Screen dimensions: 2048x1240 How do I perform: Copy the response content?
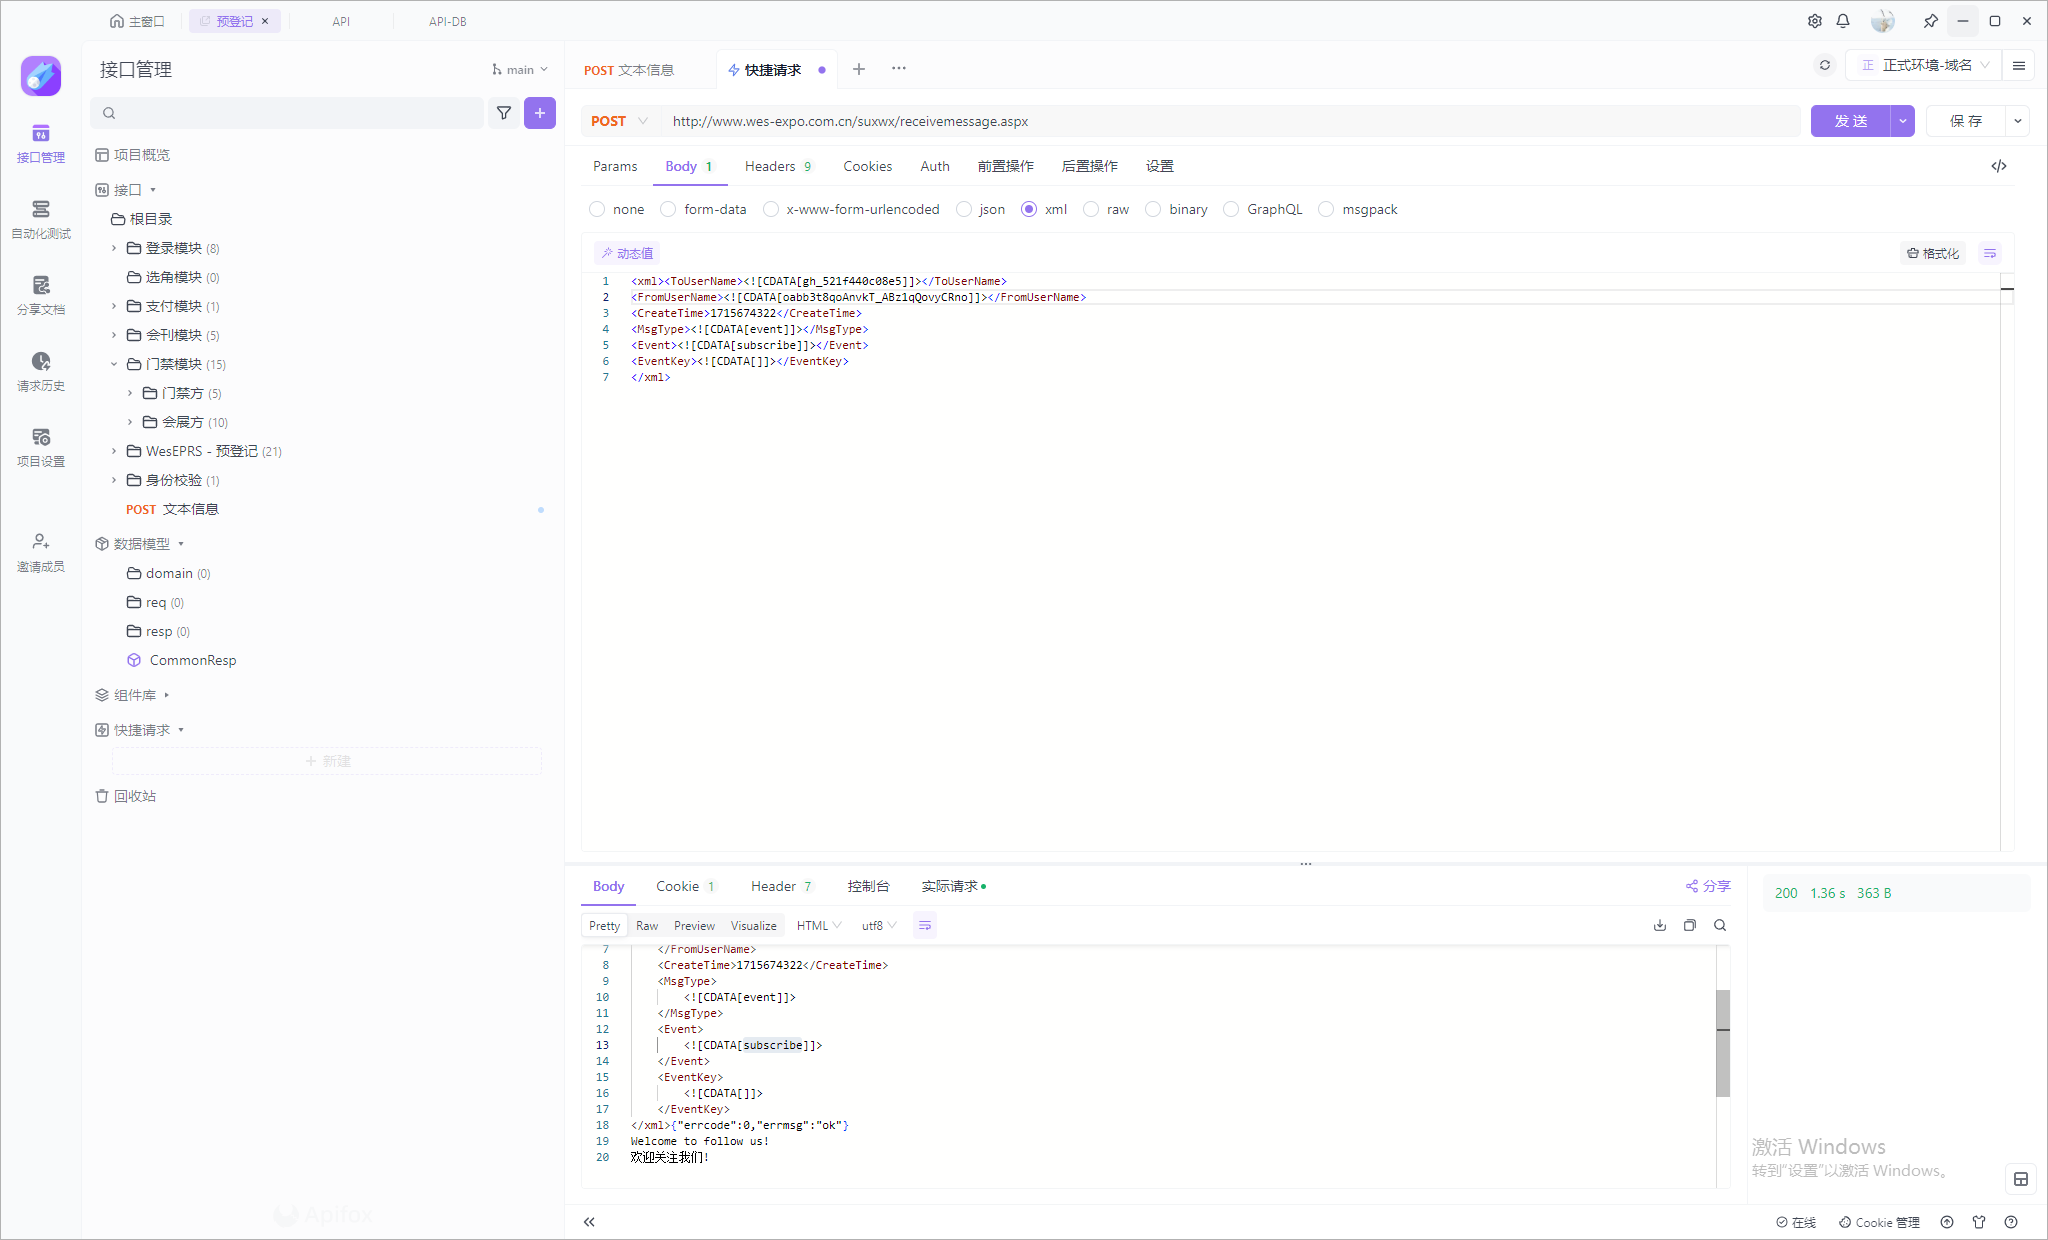point(1690,925)
